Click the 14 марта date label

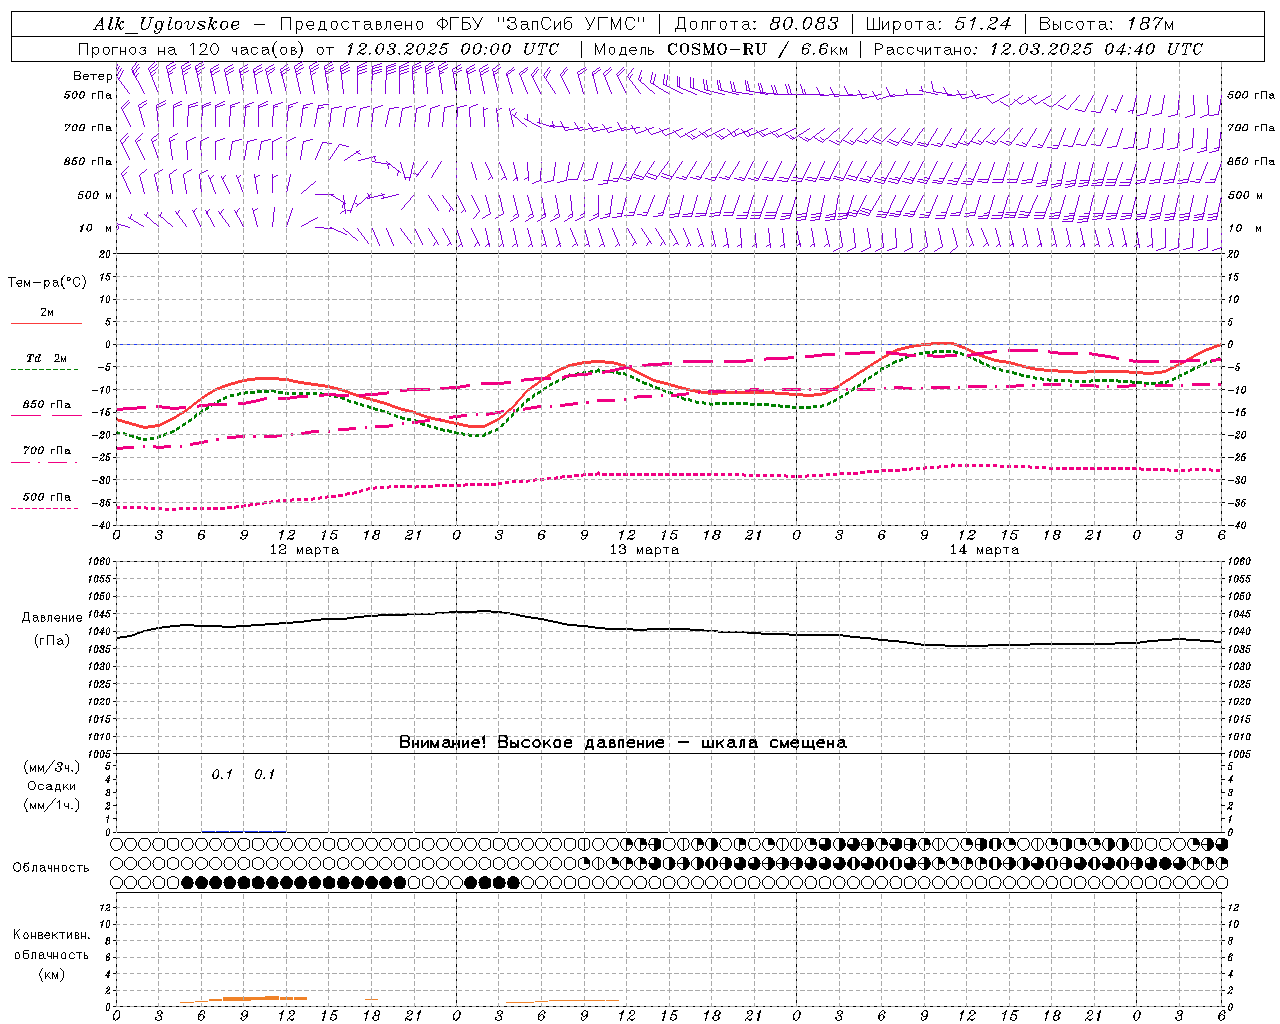pos(984,550)
